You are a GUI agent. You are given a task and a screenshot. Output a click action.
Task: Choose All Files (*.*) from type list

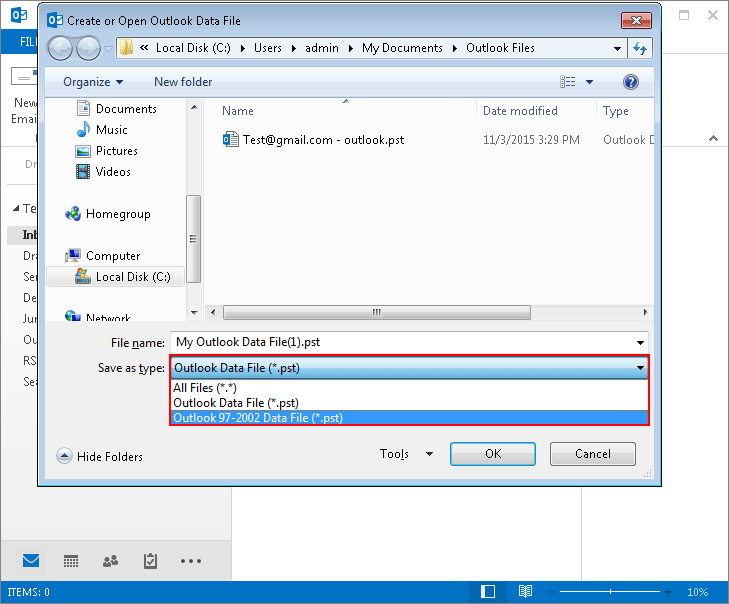409,388
